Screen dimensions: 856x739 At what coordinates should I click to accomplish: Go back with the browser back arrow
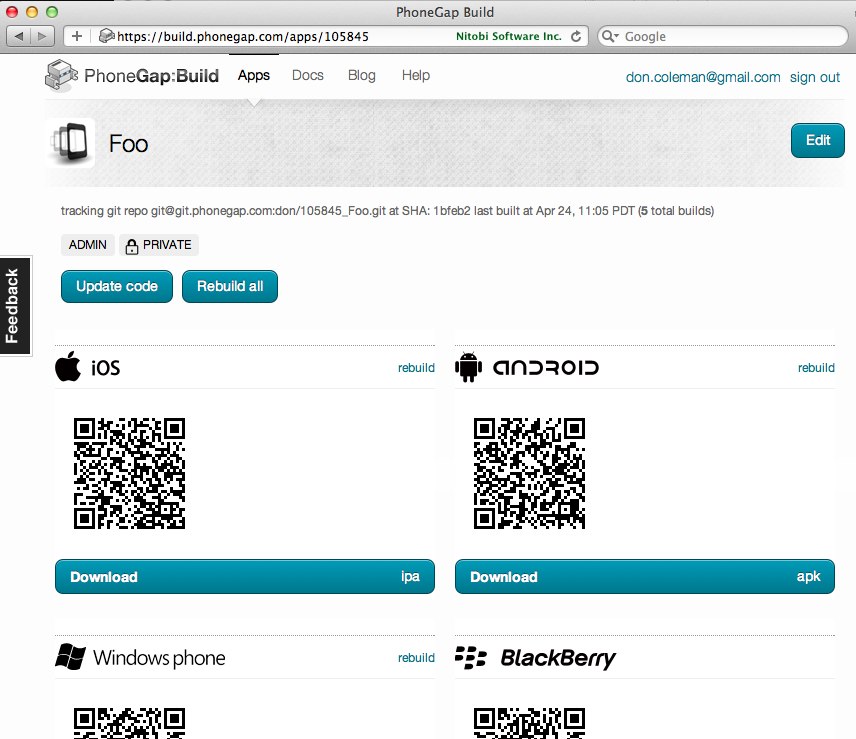click(19, 36)
